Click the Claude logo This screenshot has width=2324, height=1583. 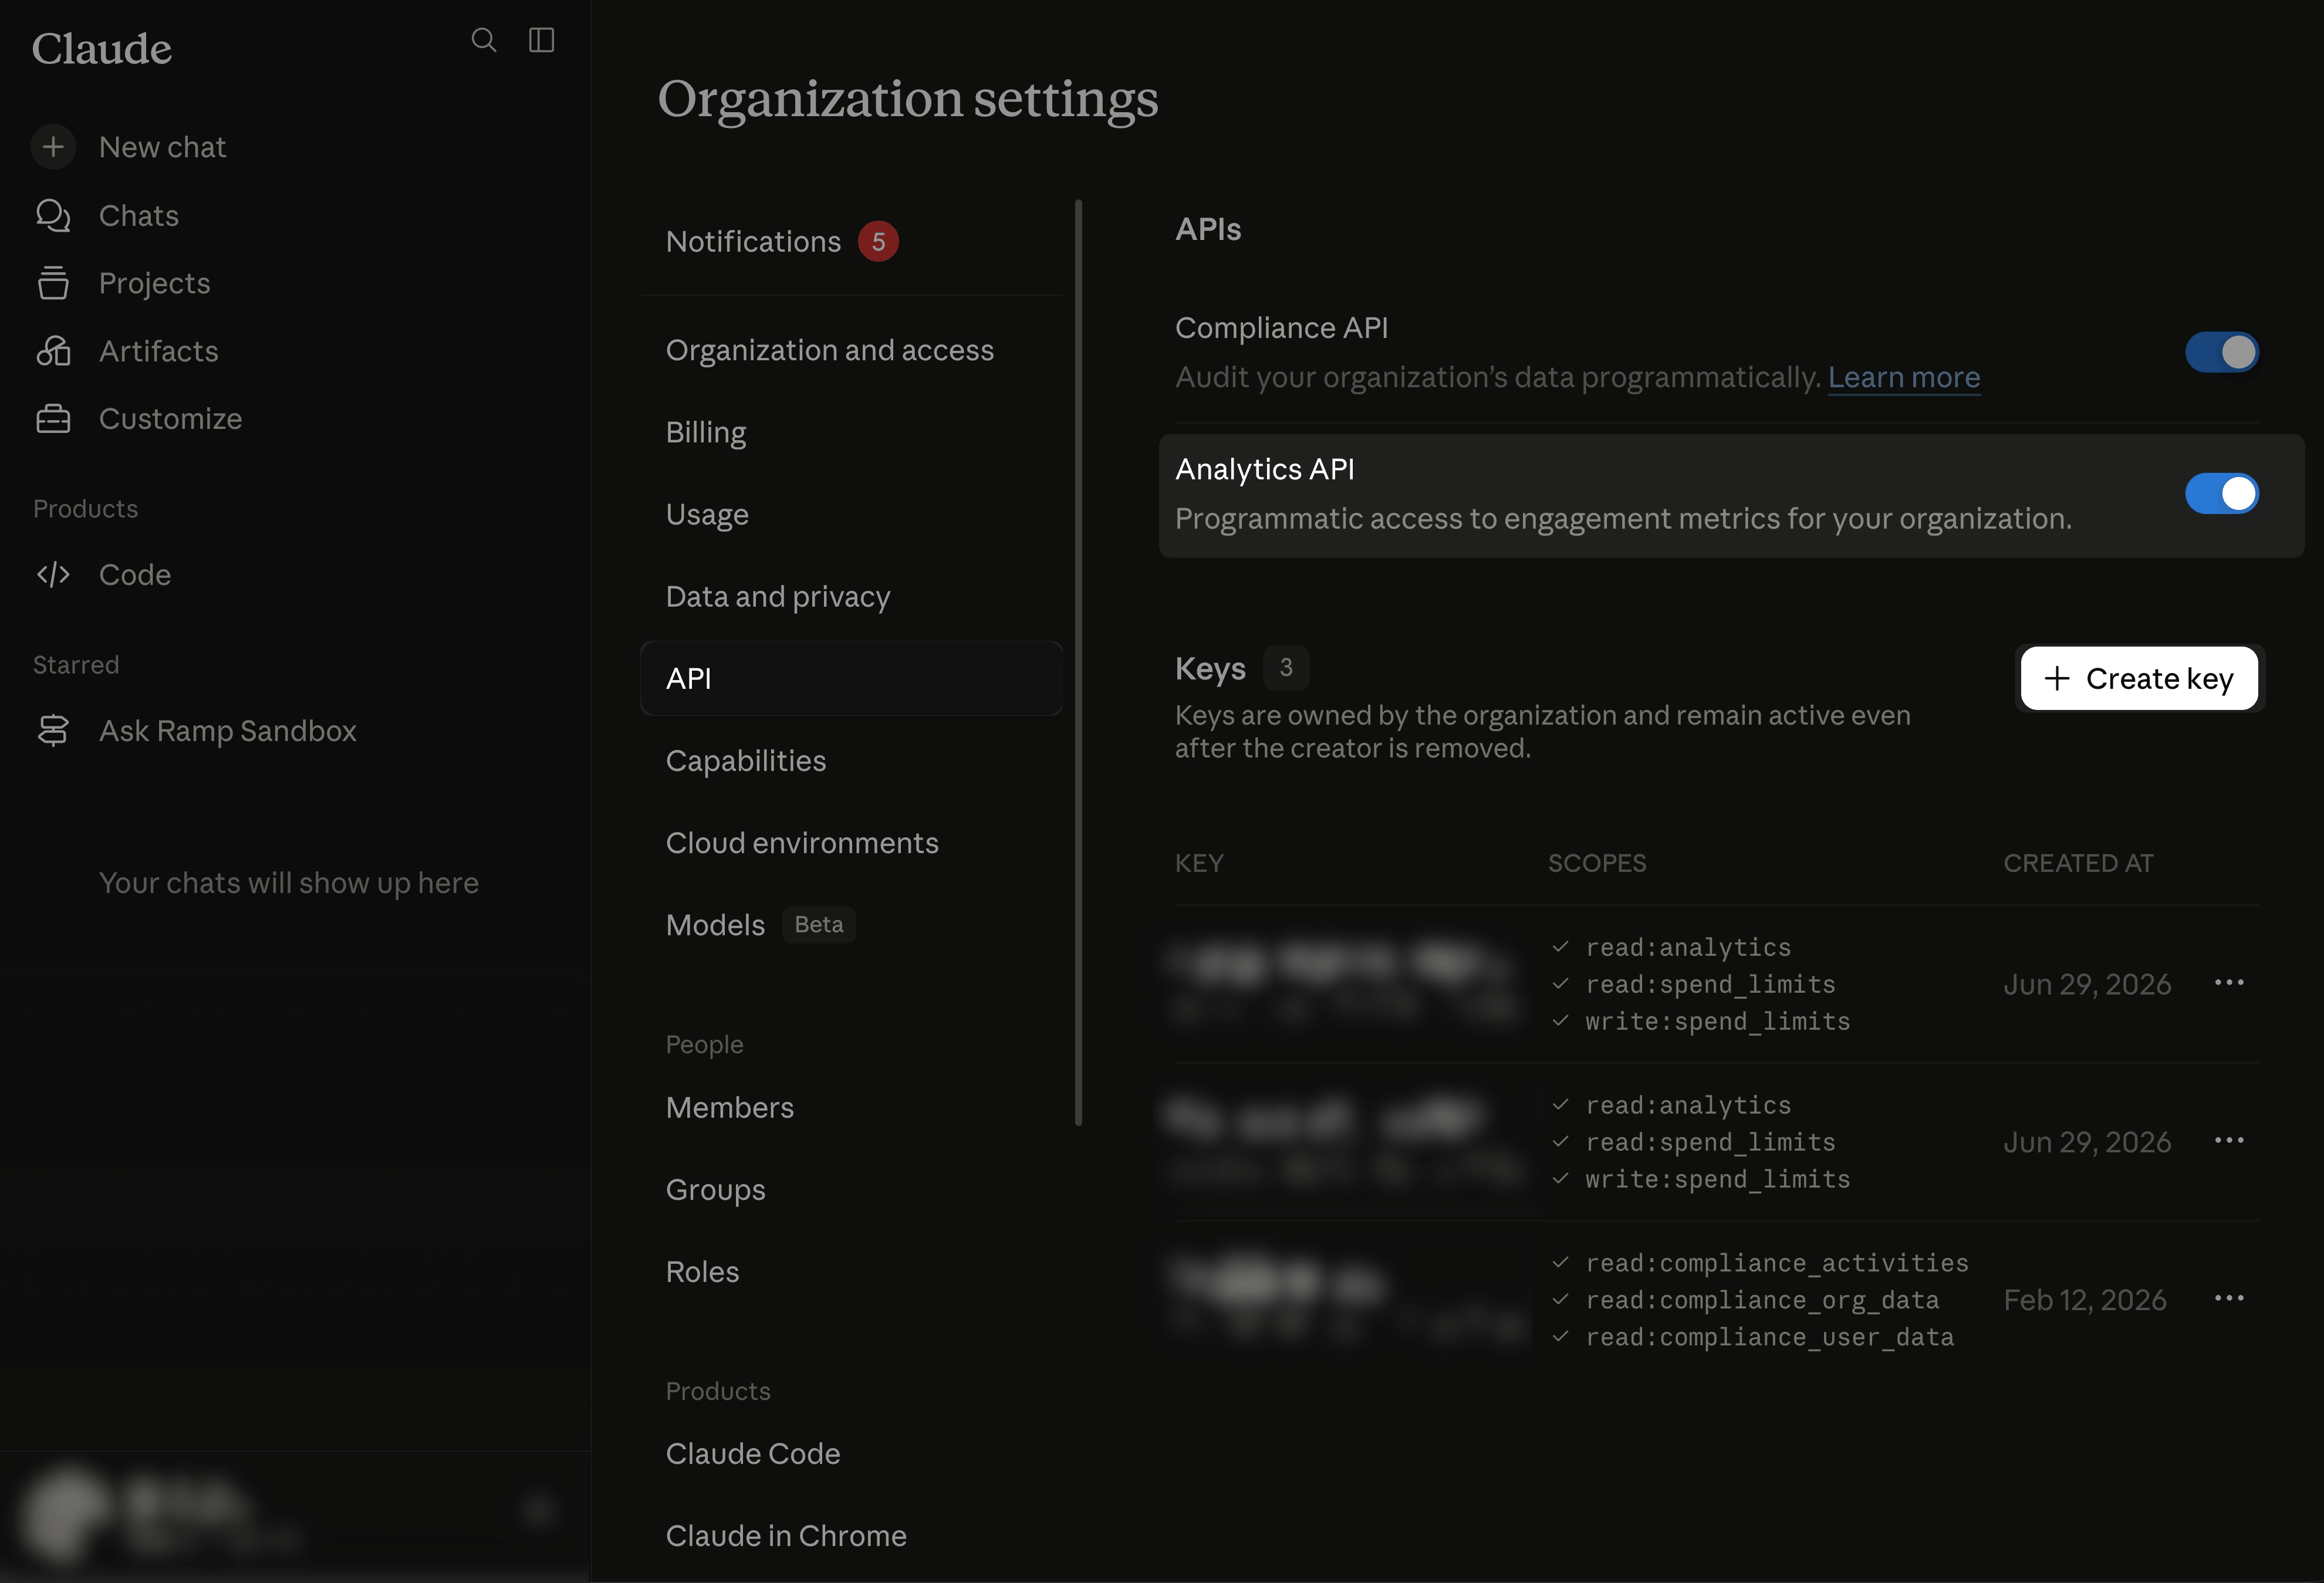(102, 48)
